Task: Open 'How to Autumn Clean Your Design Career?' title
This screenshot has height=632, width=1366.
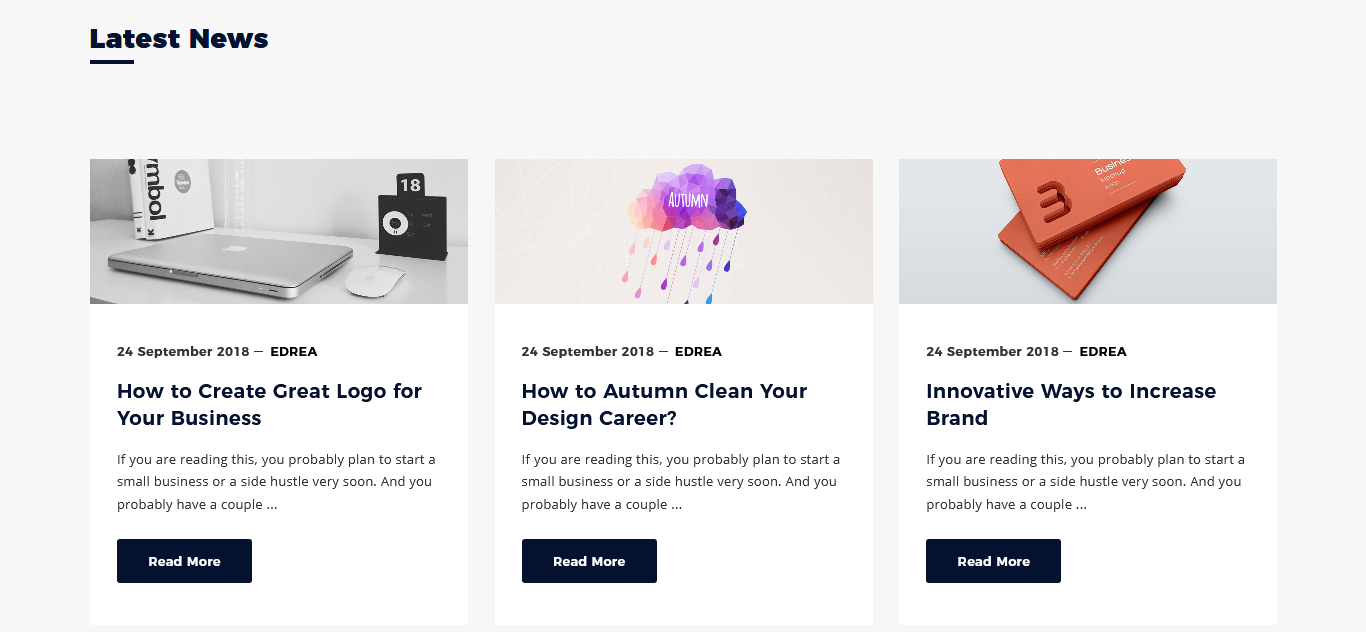Action: 664,404
